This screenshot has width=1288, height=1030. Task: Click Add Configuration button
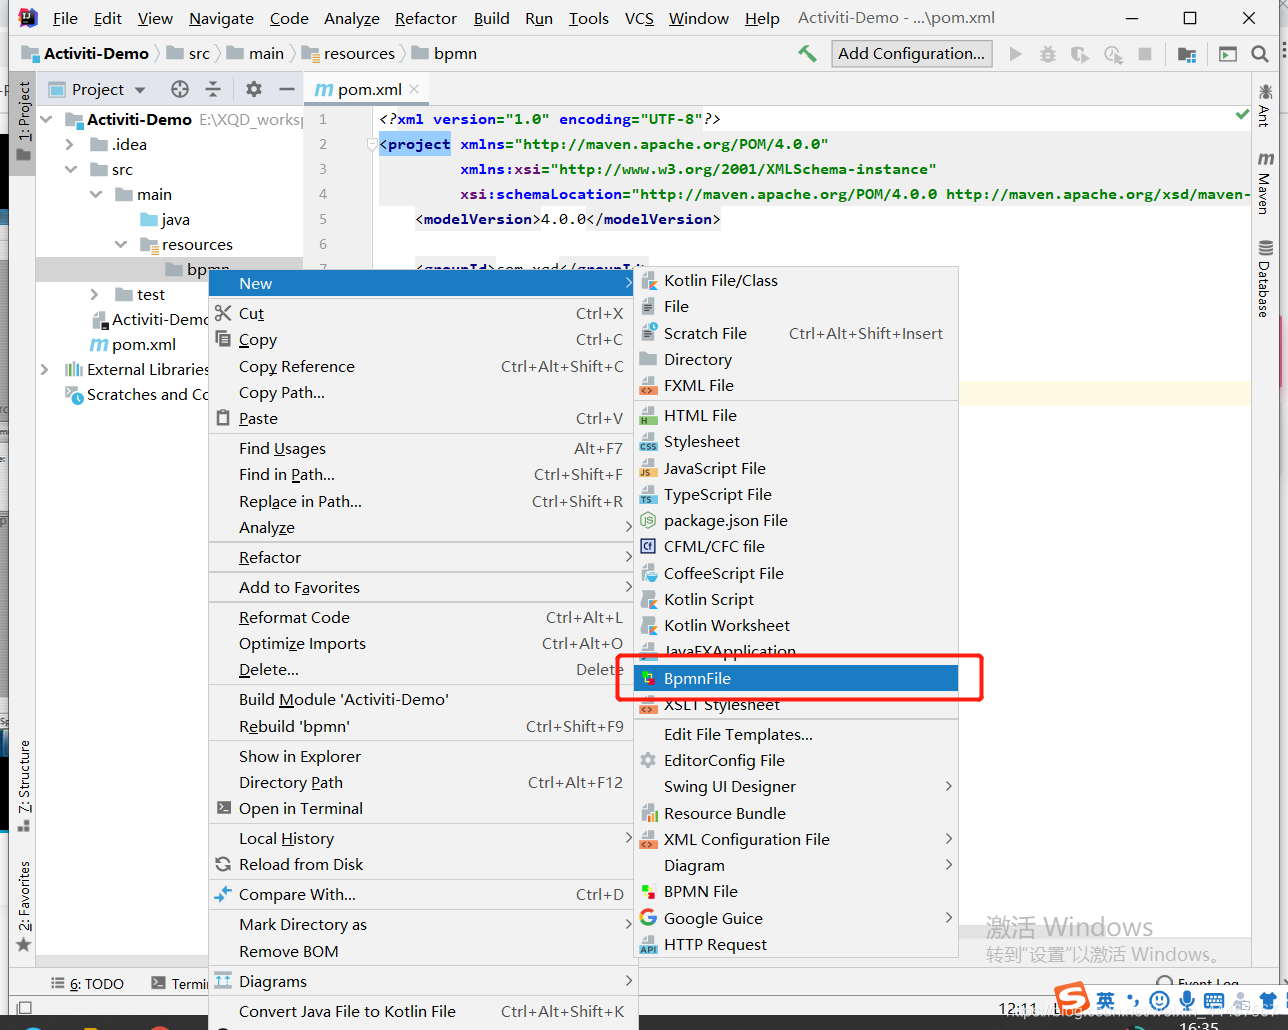(911, 54)
